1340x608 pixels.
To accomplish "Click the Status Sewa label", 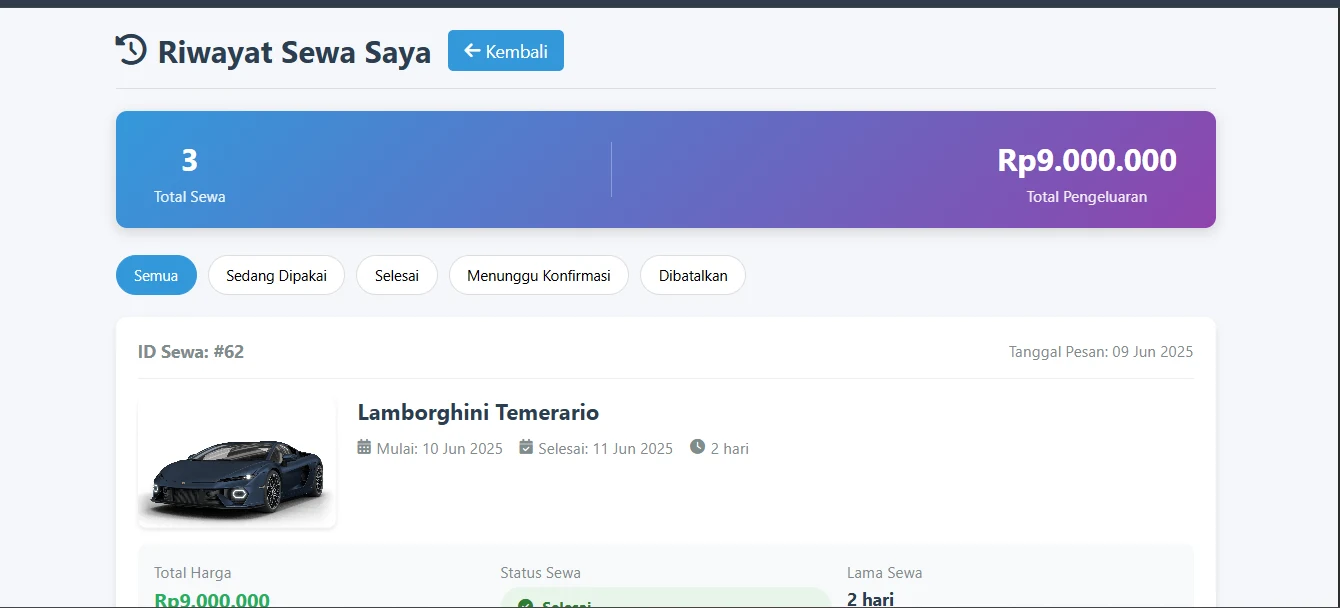I will coord(541,573).
